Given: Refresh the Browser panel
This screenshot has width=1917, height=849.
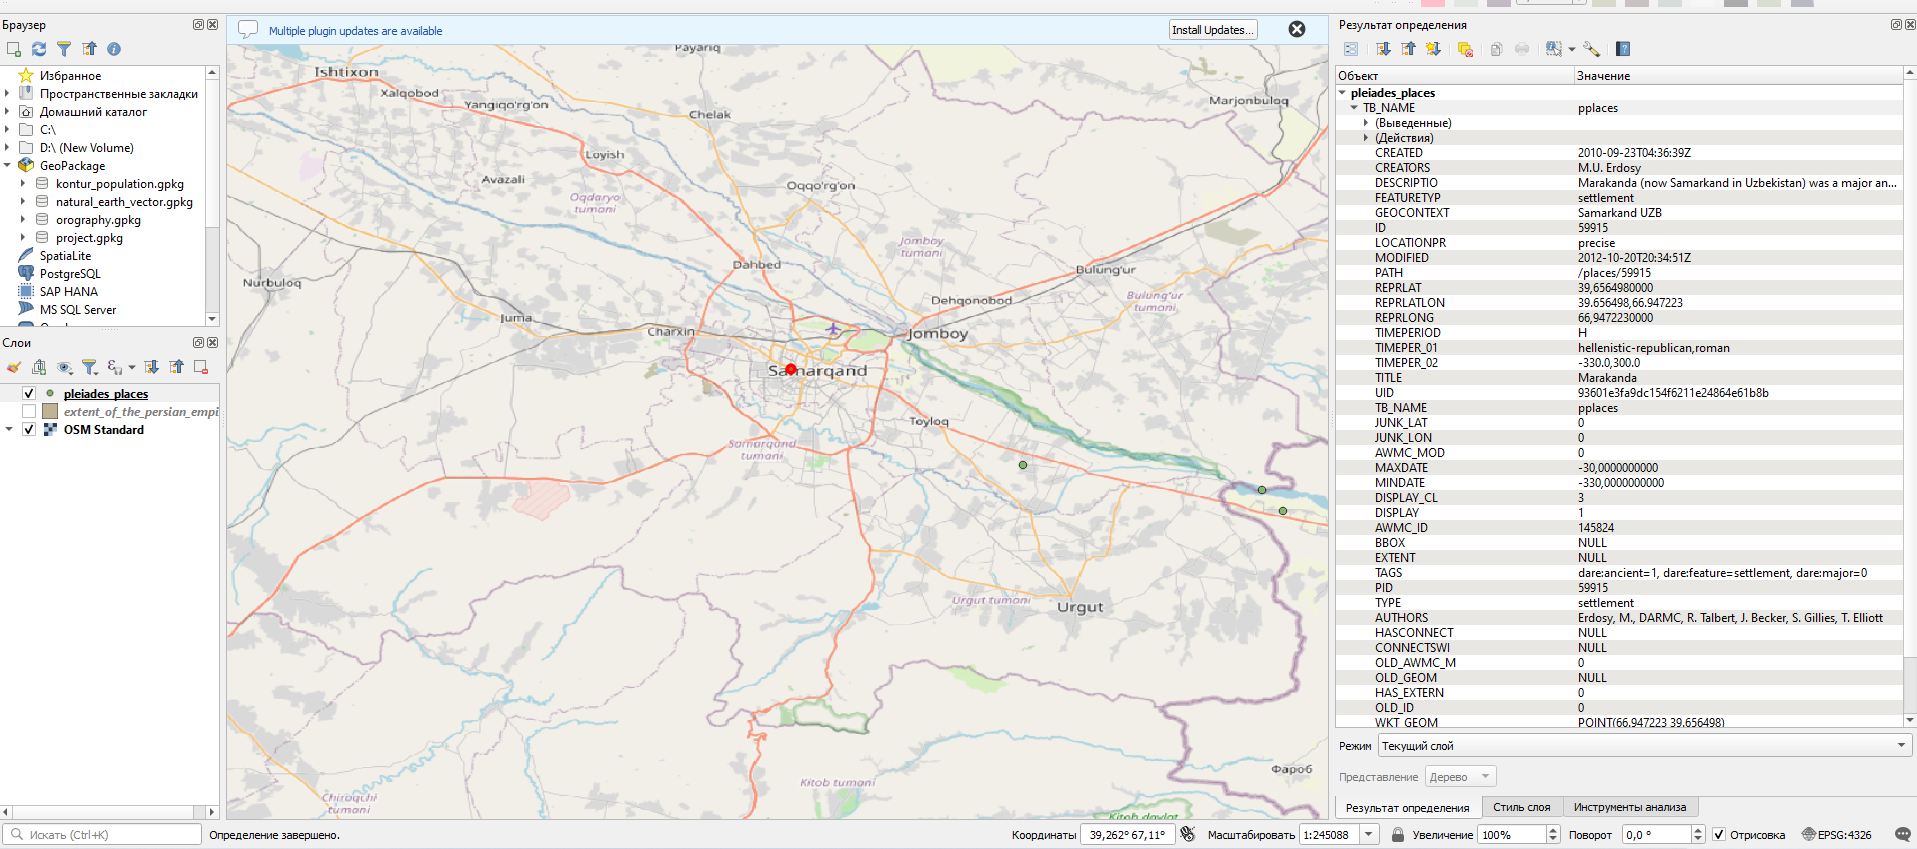Looking at the screenshot, I should (x=39, y=49).
